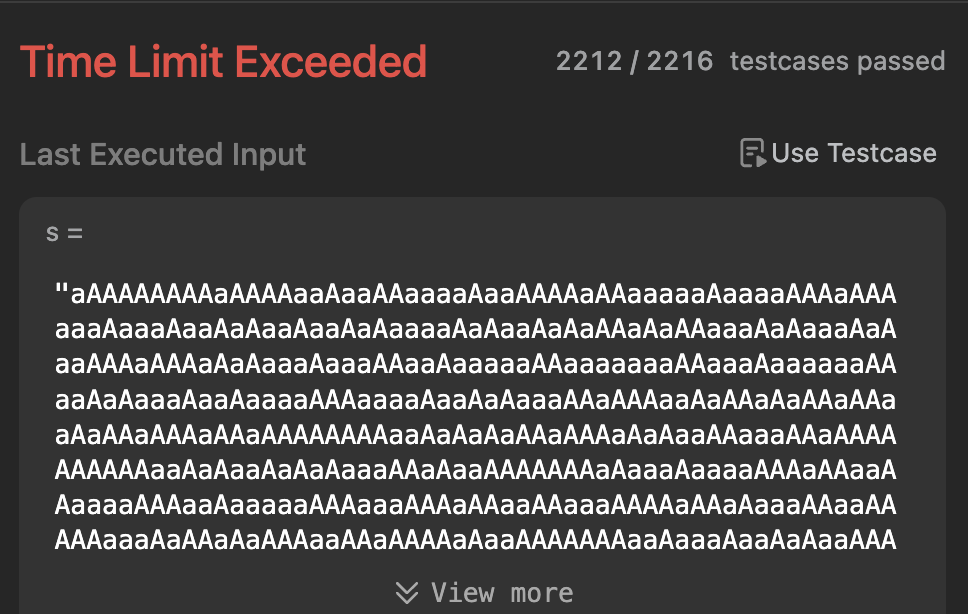The height and width of the screenshot is (614, 968).
Task: Click the input line starting AAAAAAaaAaAaaAaAa
Action: coord(475,470)
